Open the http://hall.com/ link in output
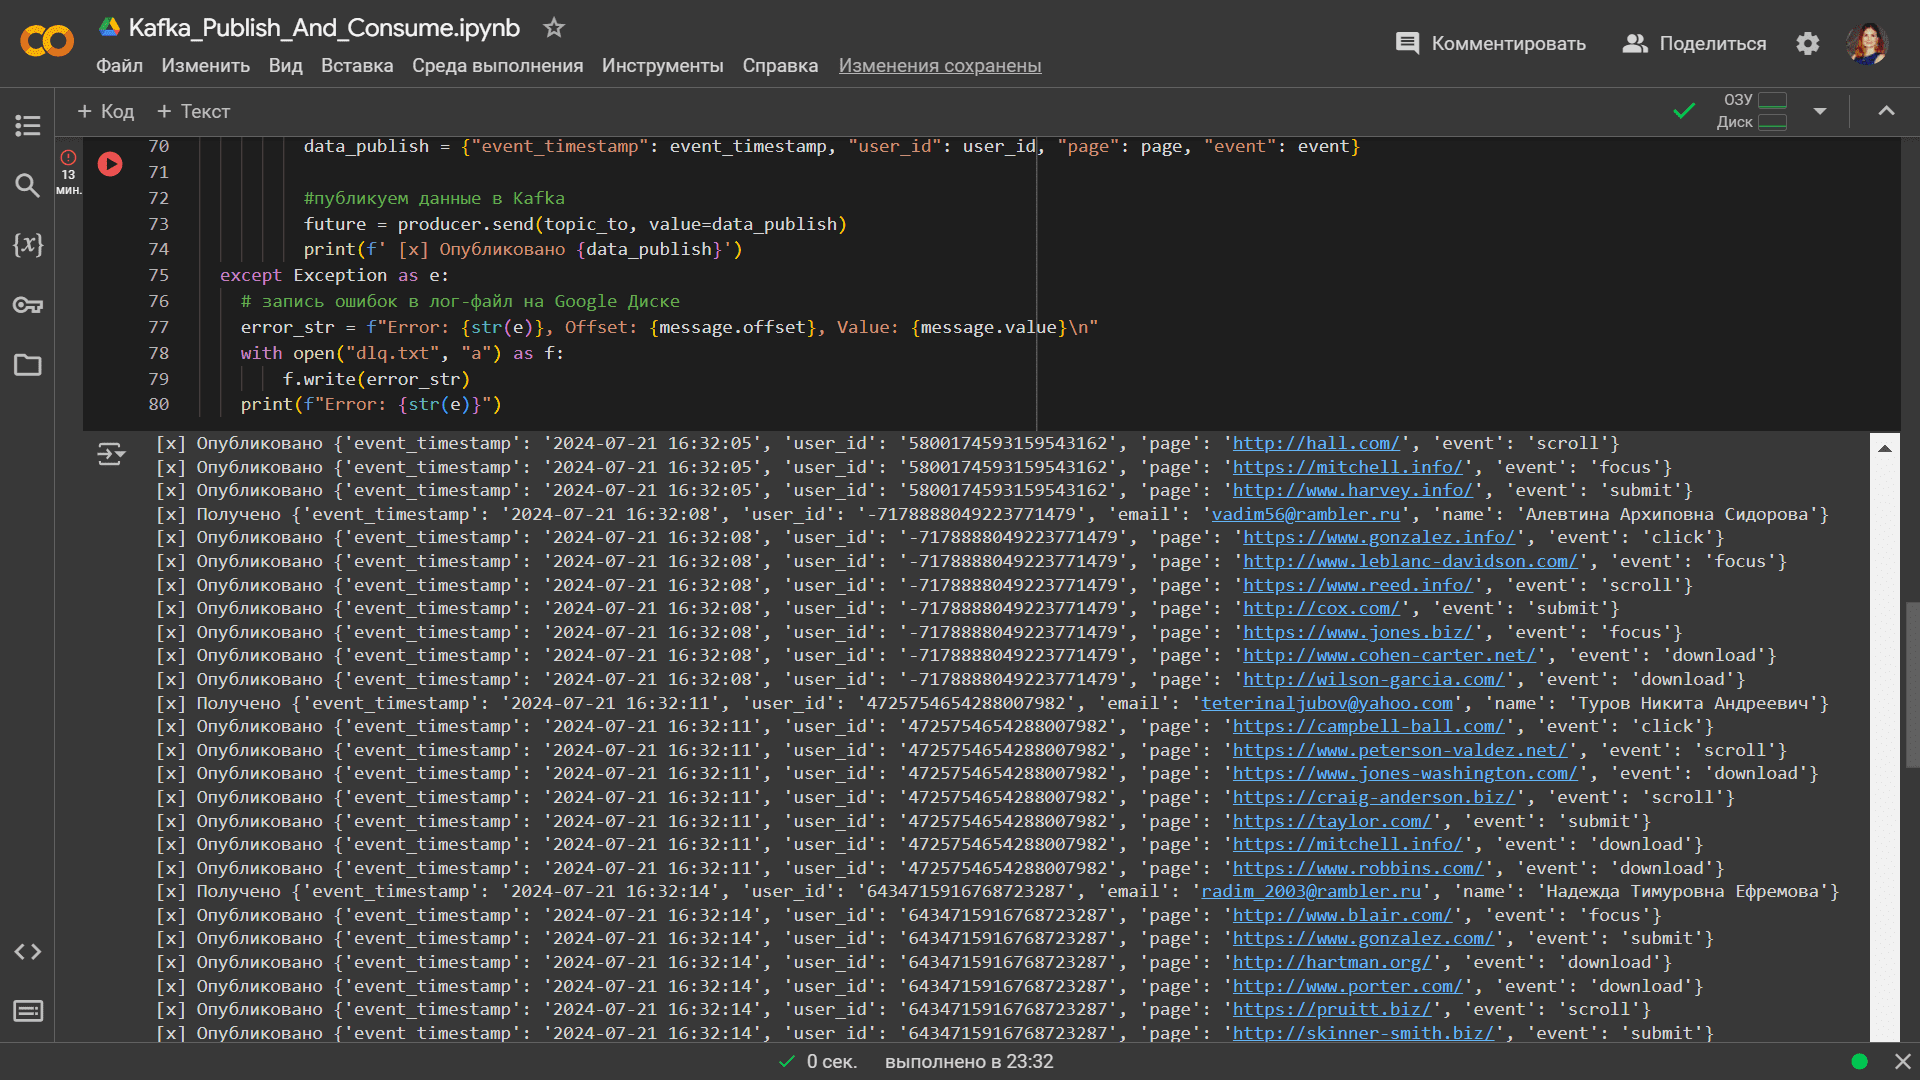Screen dimensions: 1920x1080 [1315, 443]
